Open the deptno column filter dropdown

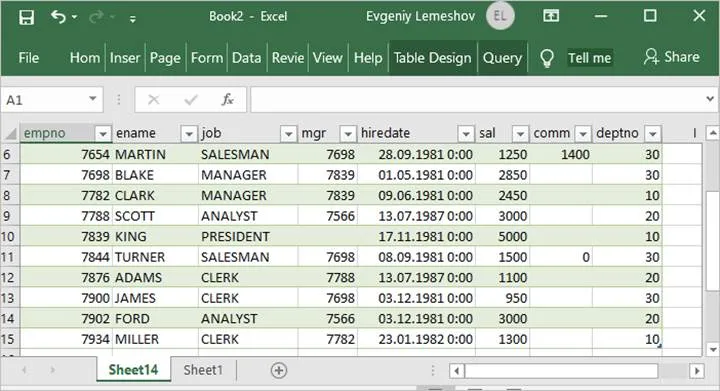(652, 134)
